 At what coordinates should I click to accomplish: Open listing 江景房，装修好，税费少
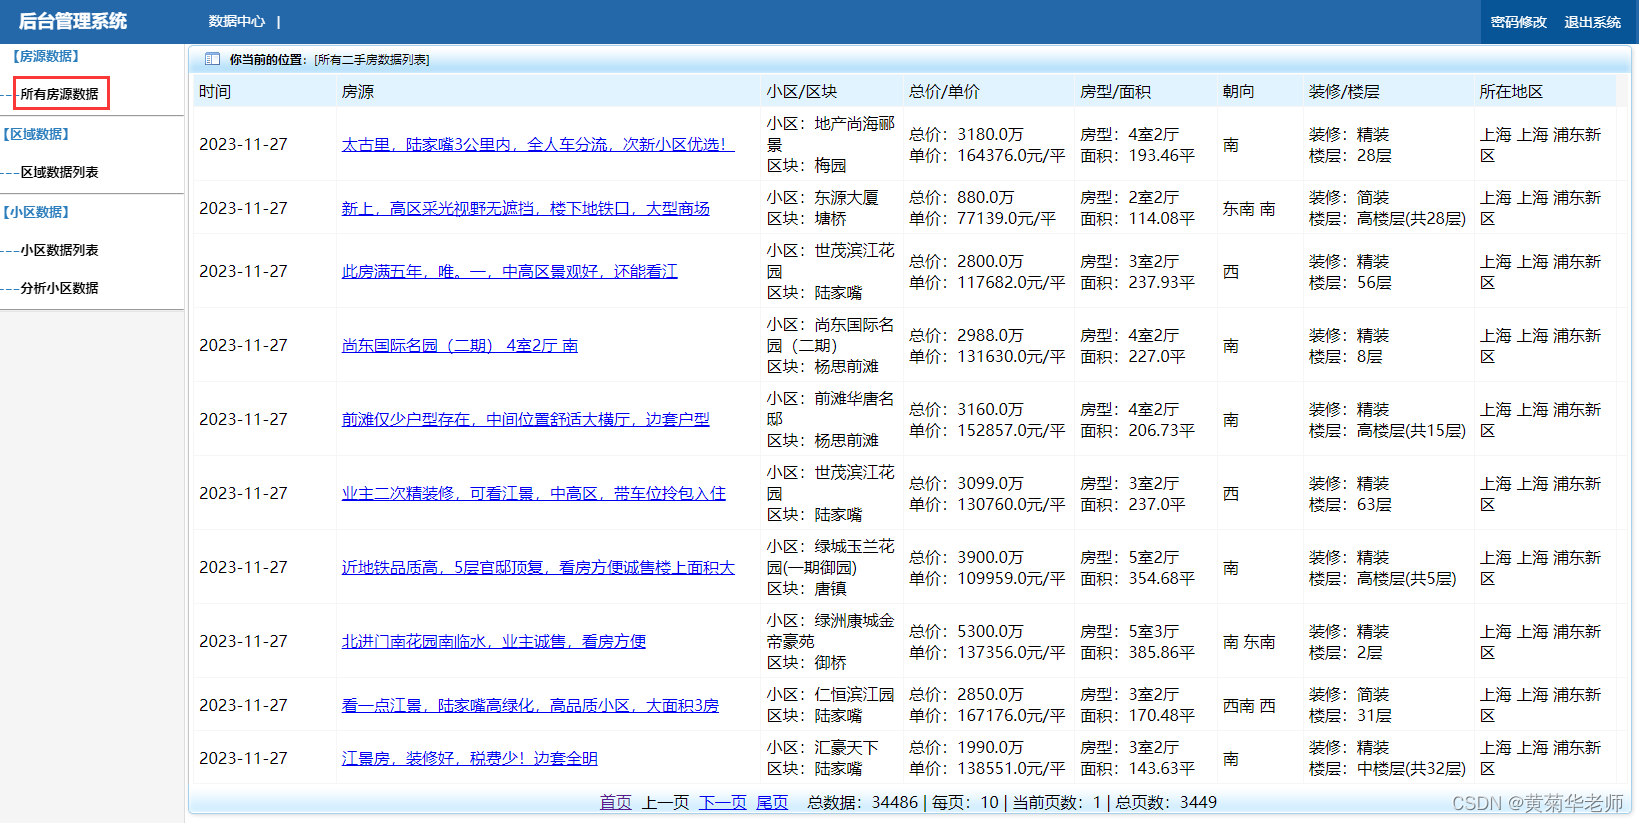click(x=470, y=758)
